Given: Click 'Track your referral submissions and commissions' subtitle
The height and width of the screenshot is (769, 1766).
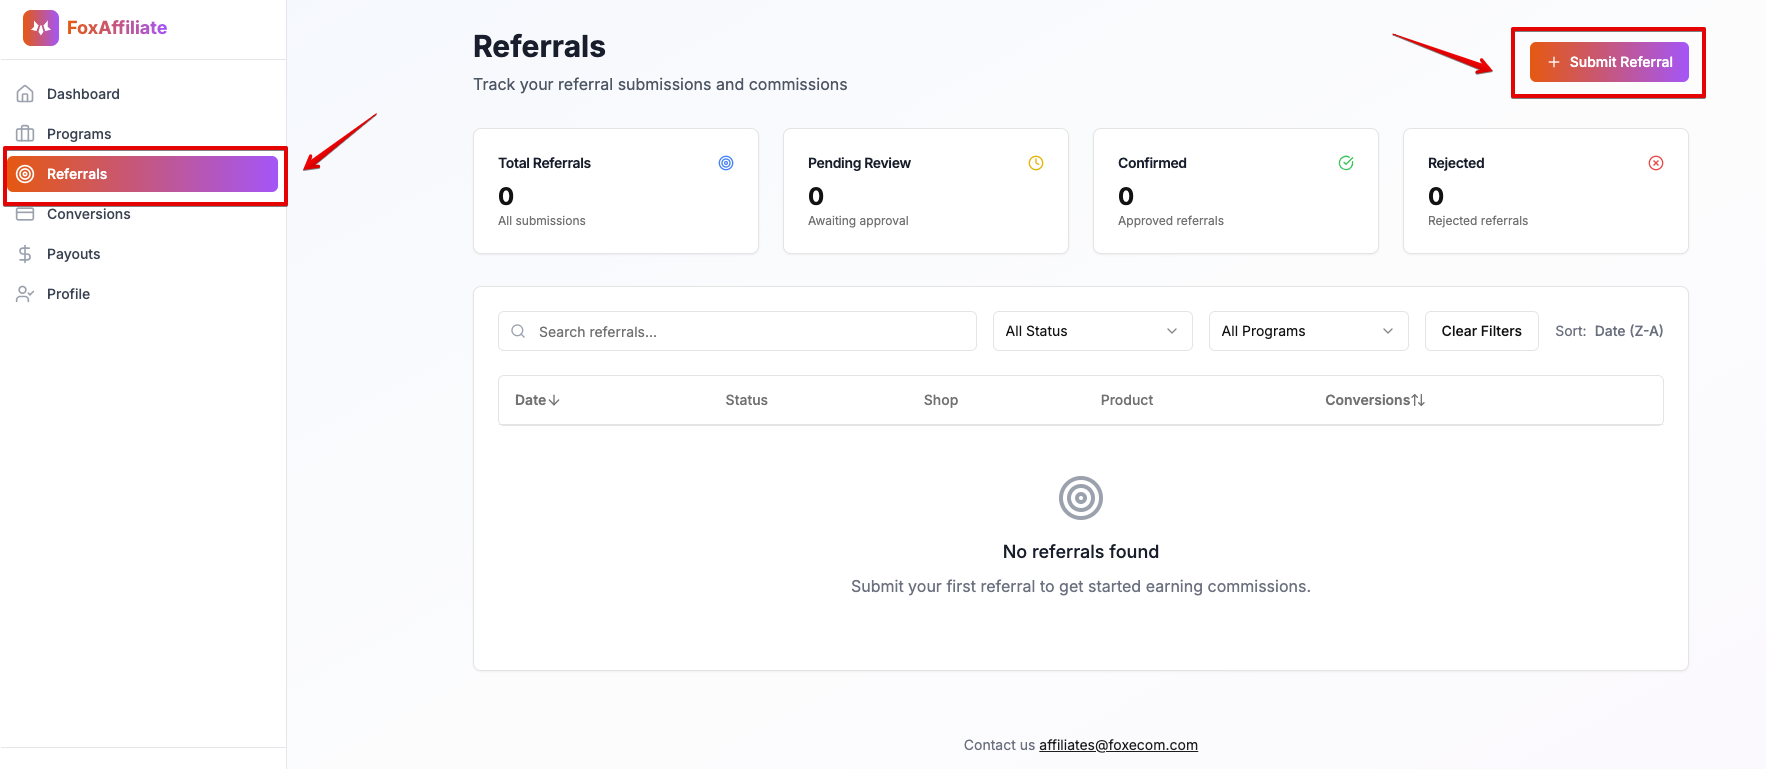Looking at the screenshot, I should tap(660, 85).
